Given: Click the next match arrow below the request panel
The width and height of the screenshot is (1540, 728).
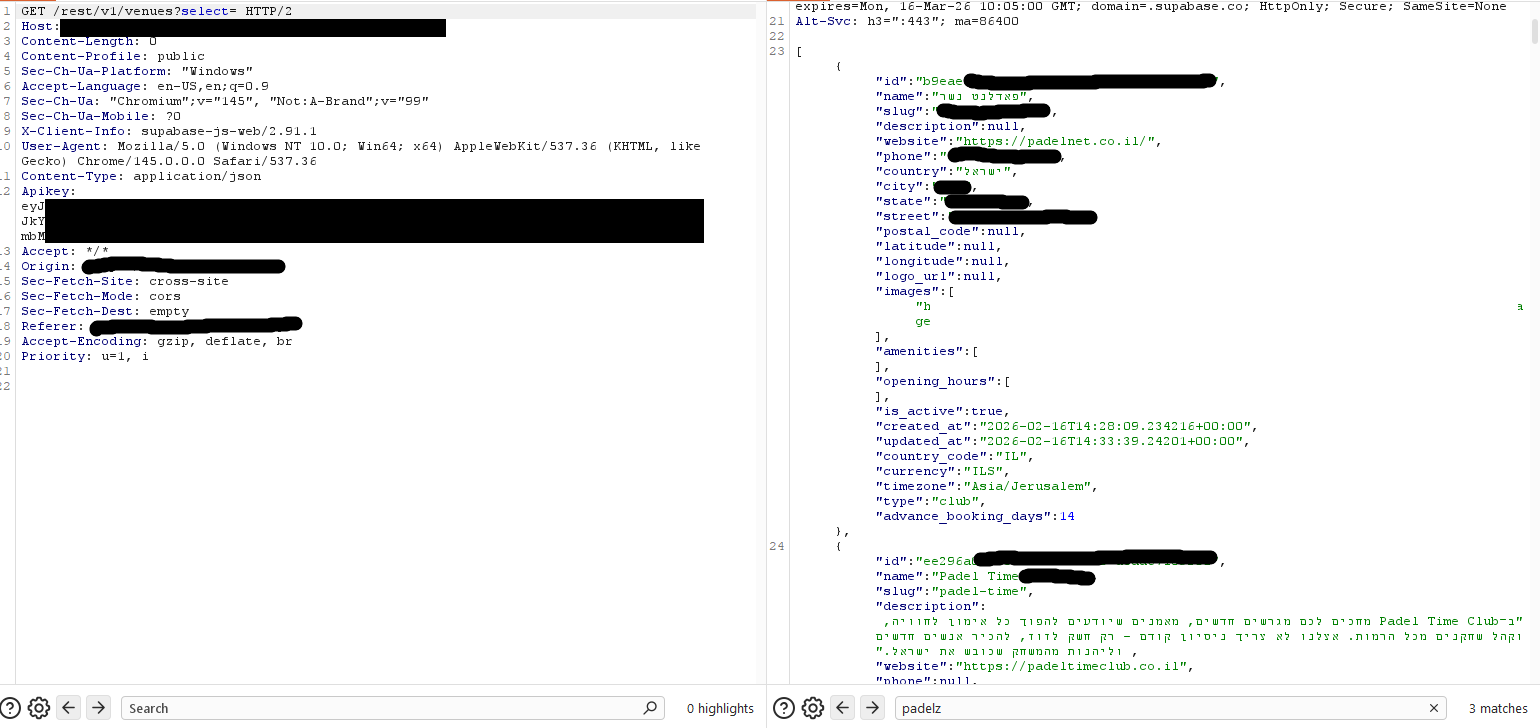Looking at the screenshot, I should pos(98,707).
